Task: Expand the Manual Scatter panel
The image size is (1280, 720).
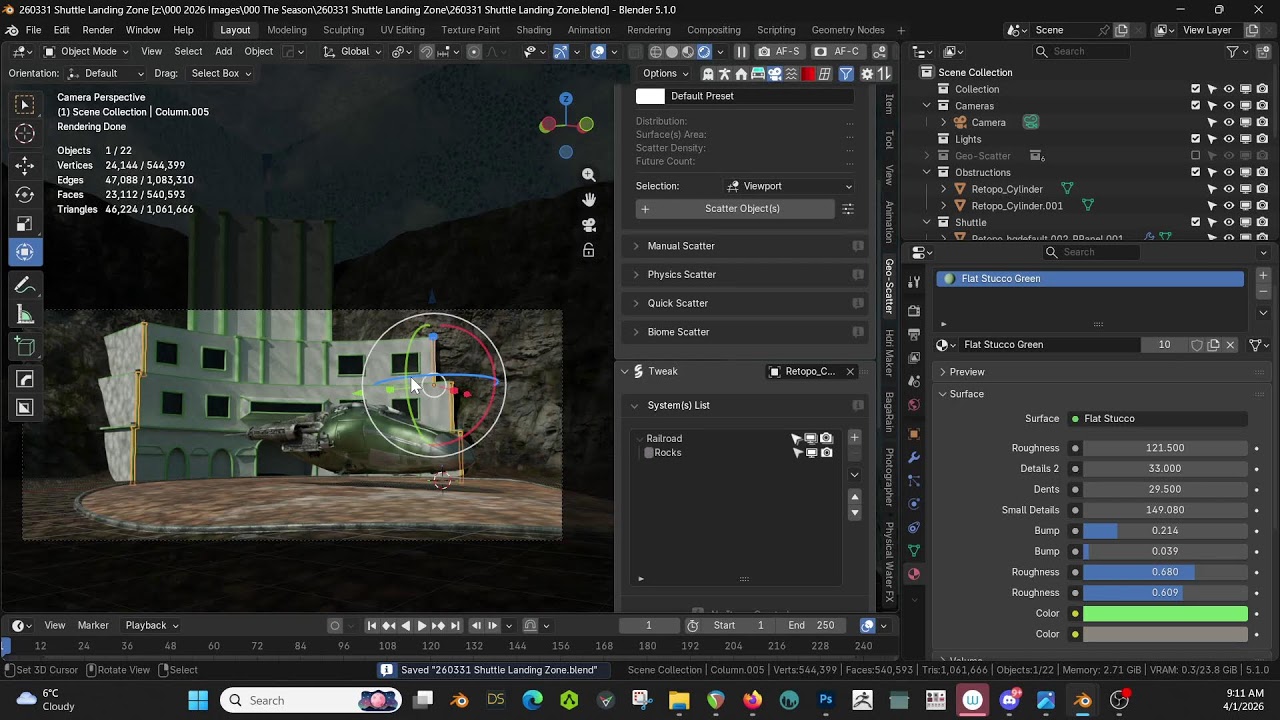Action: pyautogui.click(x=680, y=246)
